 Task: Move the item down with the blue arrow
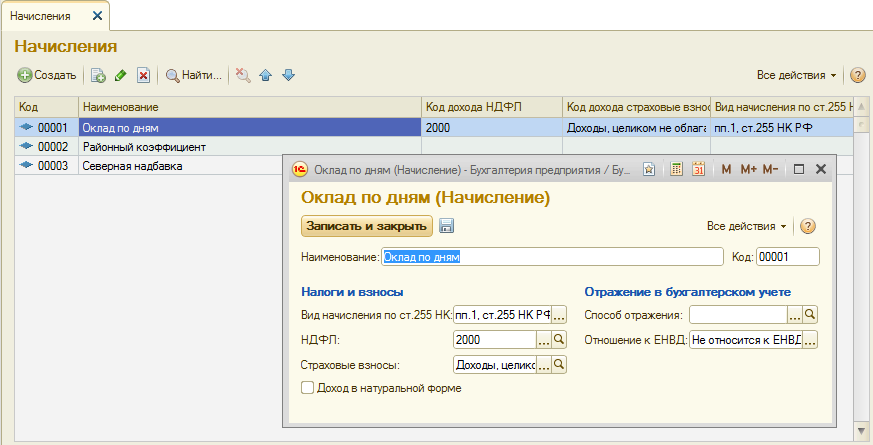tap(289, 75)
